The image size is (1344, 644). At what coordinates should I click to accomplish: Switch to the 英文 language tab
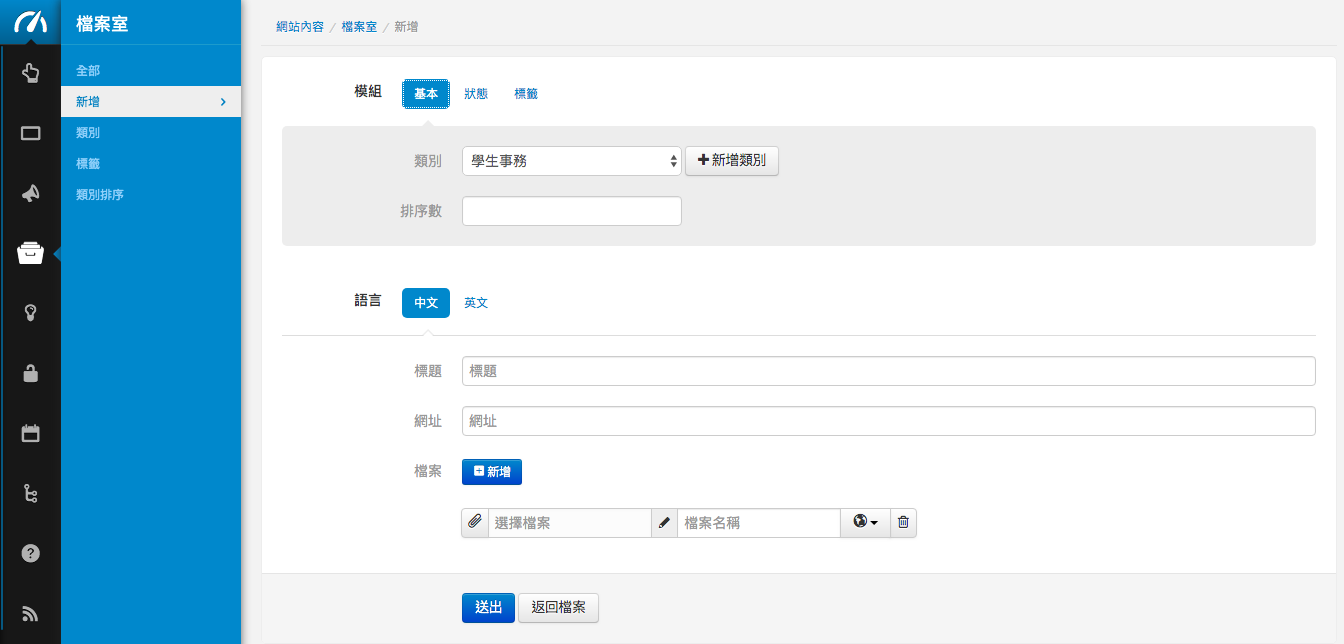[476, 303]
